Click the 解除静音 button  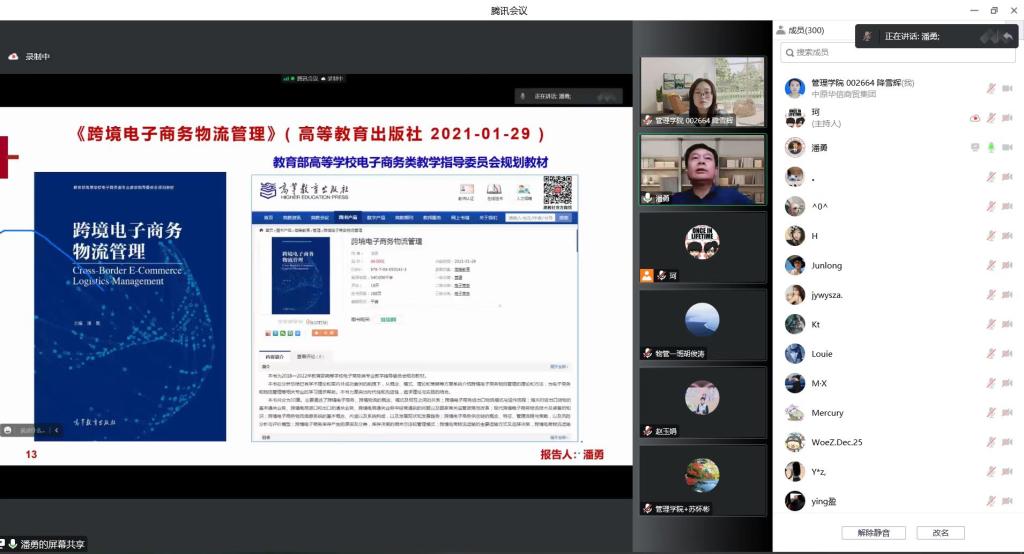click(x=873, y=532)
